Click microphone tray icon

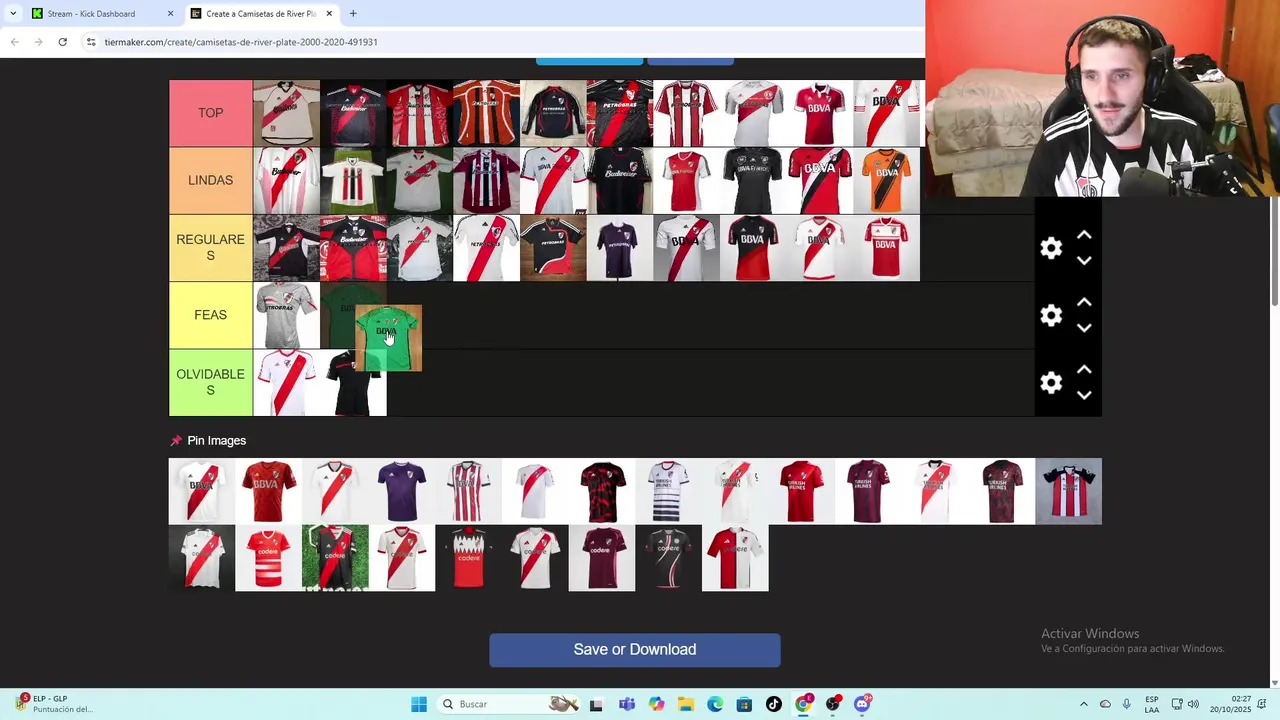[1127, 704]
